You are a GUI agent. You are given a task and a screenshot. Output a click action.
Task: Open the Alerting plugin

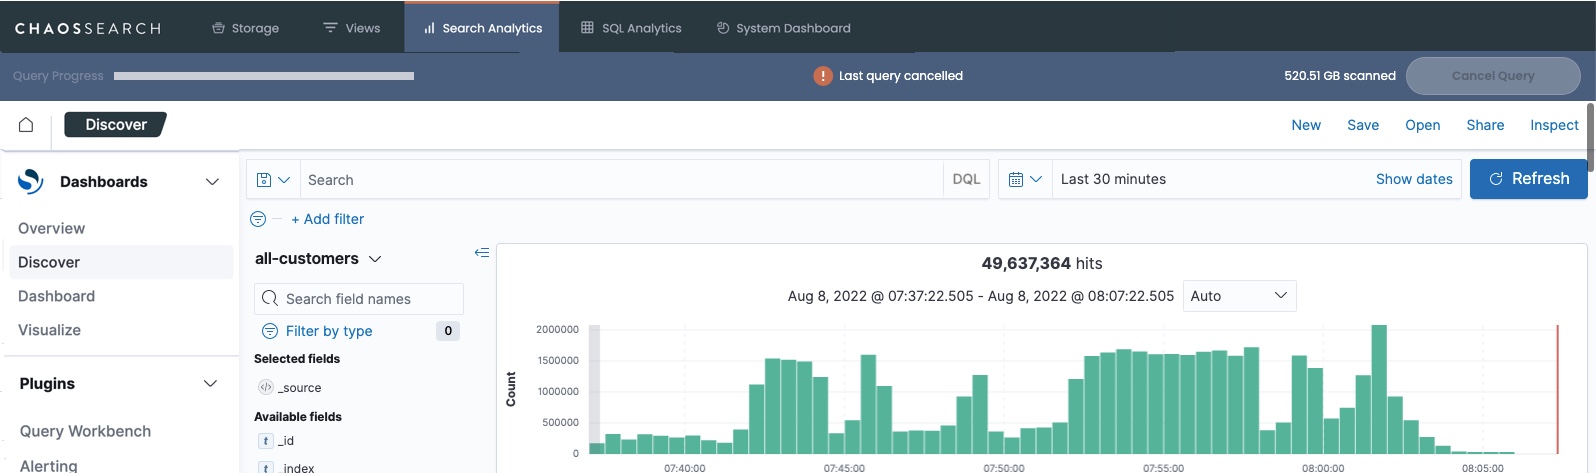click(49, 465)
